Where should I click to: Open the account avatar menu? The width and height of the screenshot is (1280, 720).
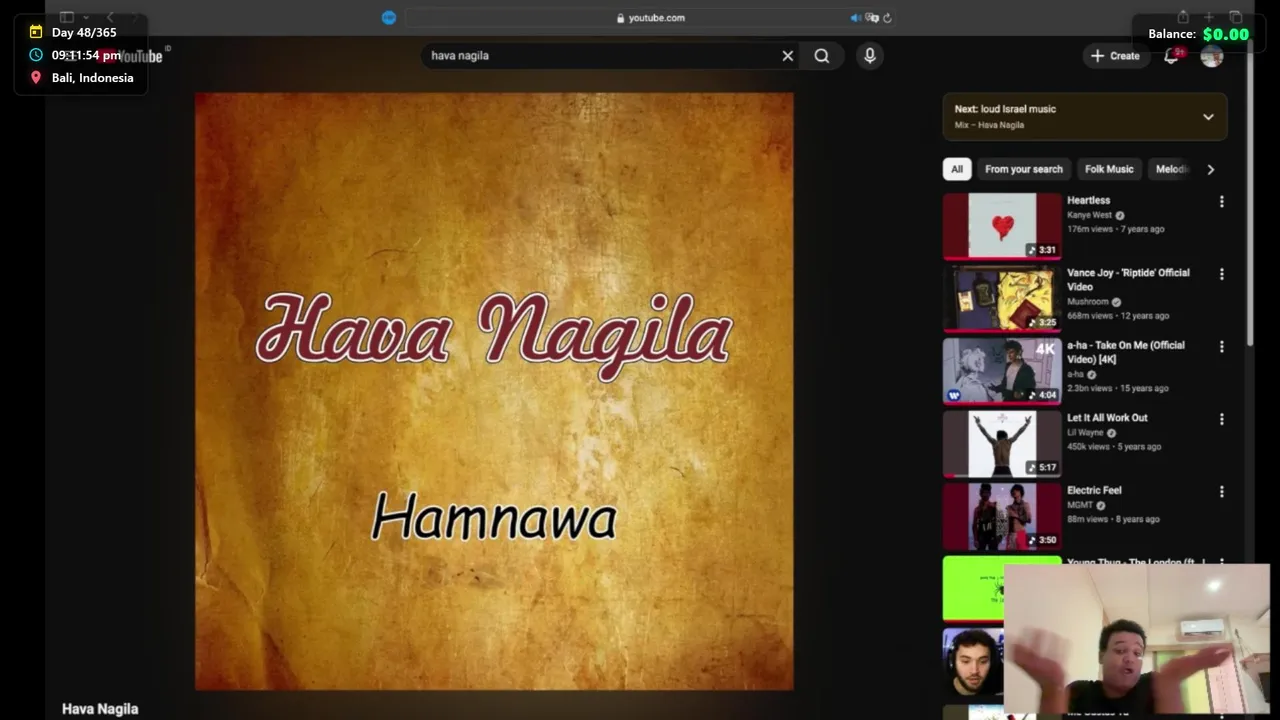pos(1212,56)
